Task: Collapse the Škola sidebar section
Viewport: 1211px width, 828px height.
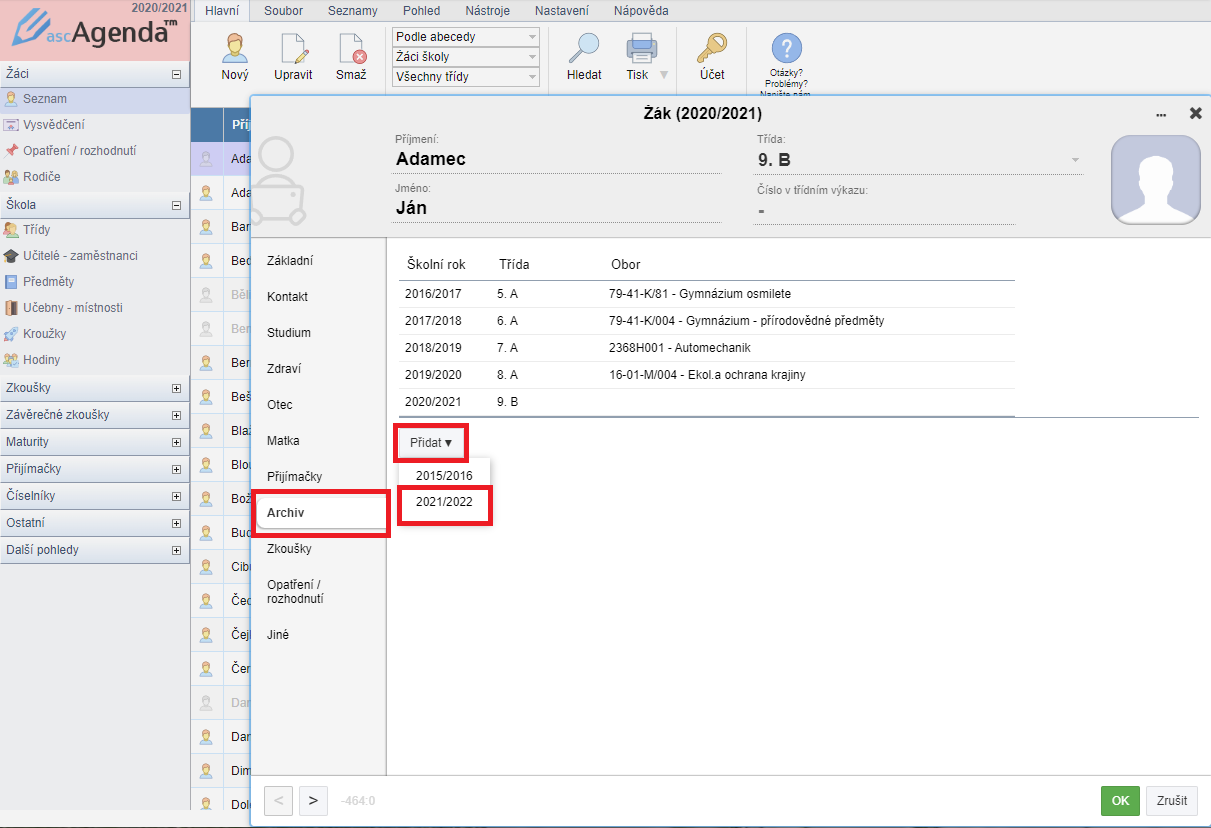Action: tap(176, 205)
